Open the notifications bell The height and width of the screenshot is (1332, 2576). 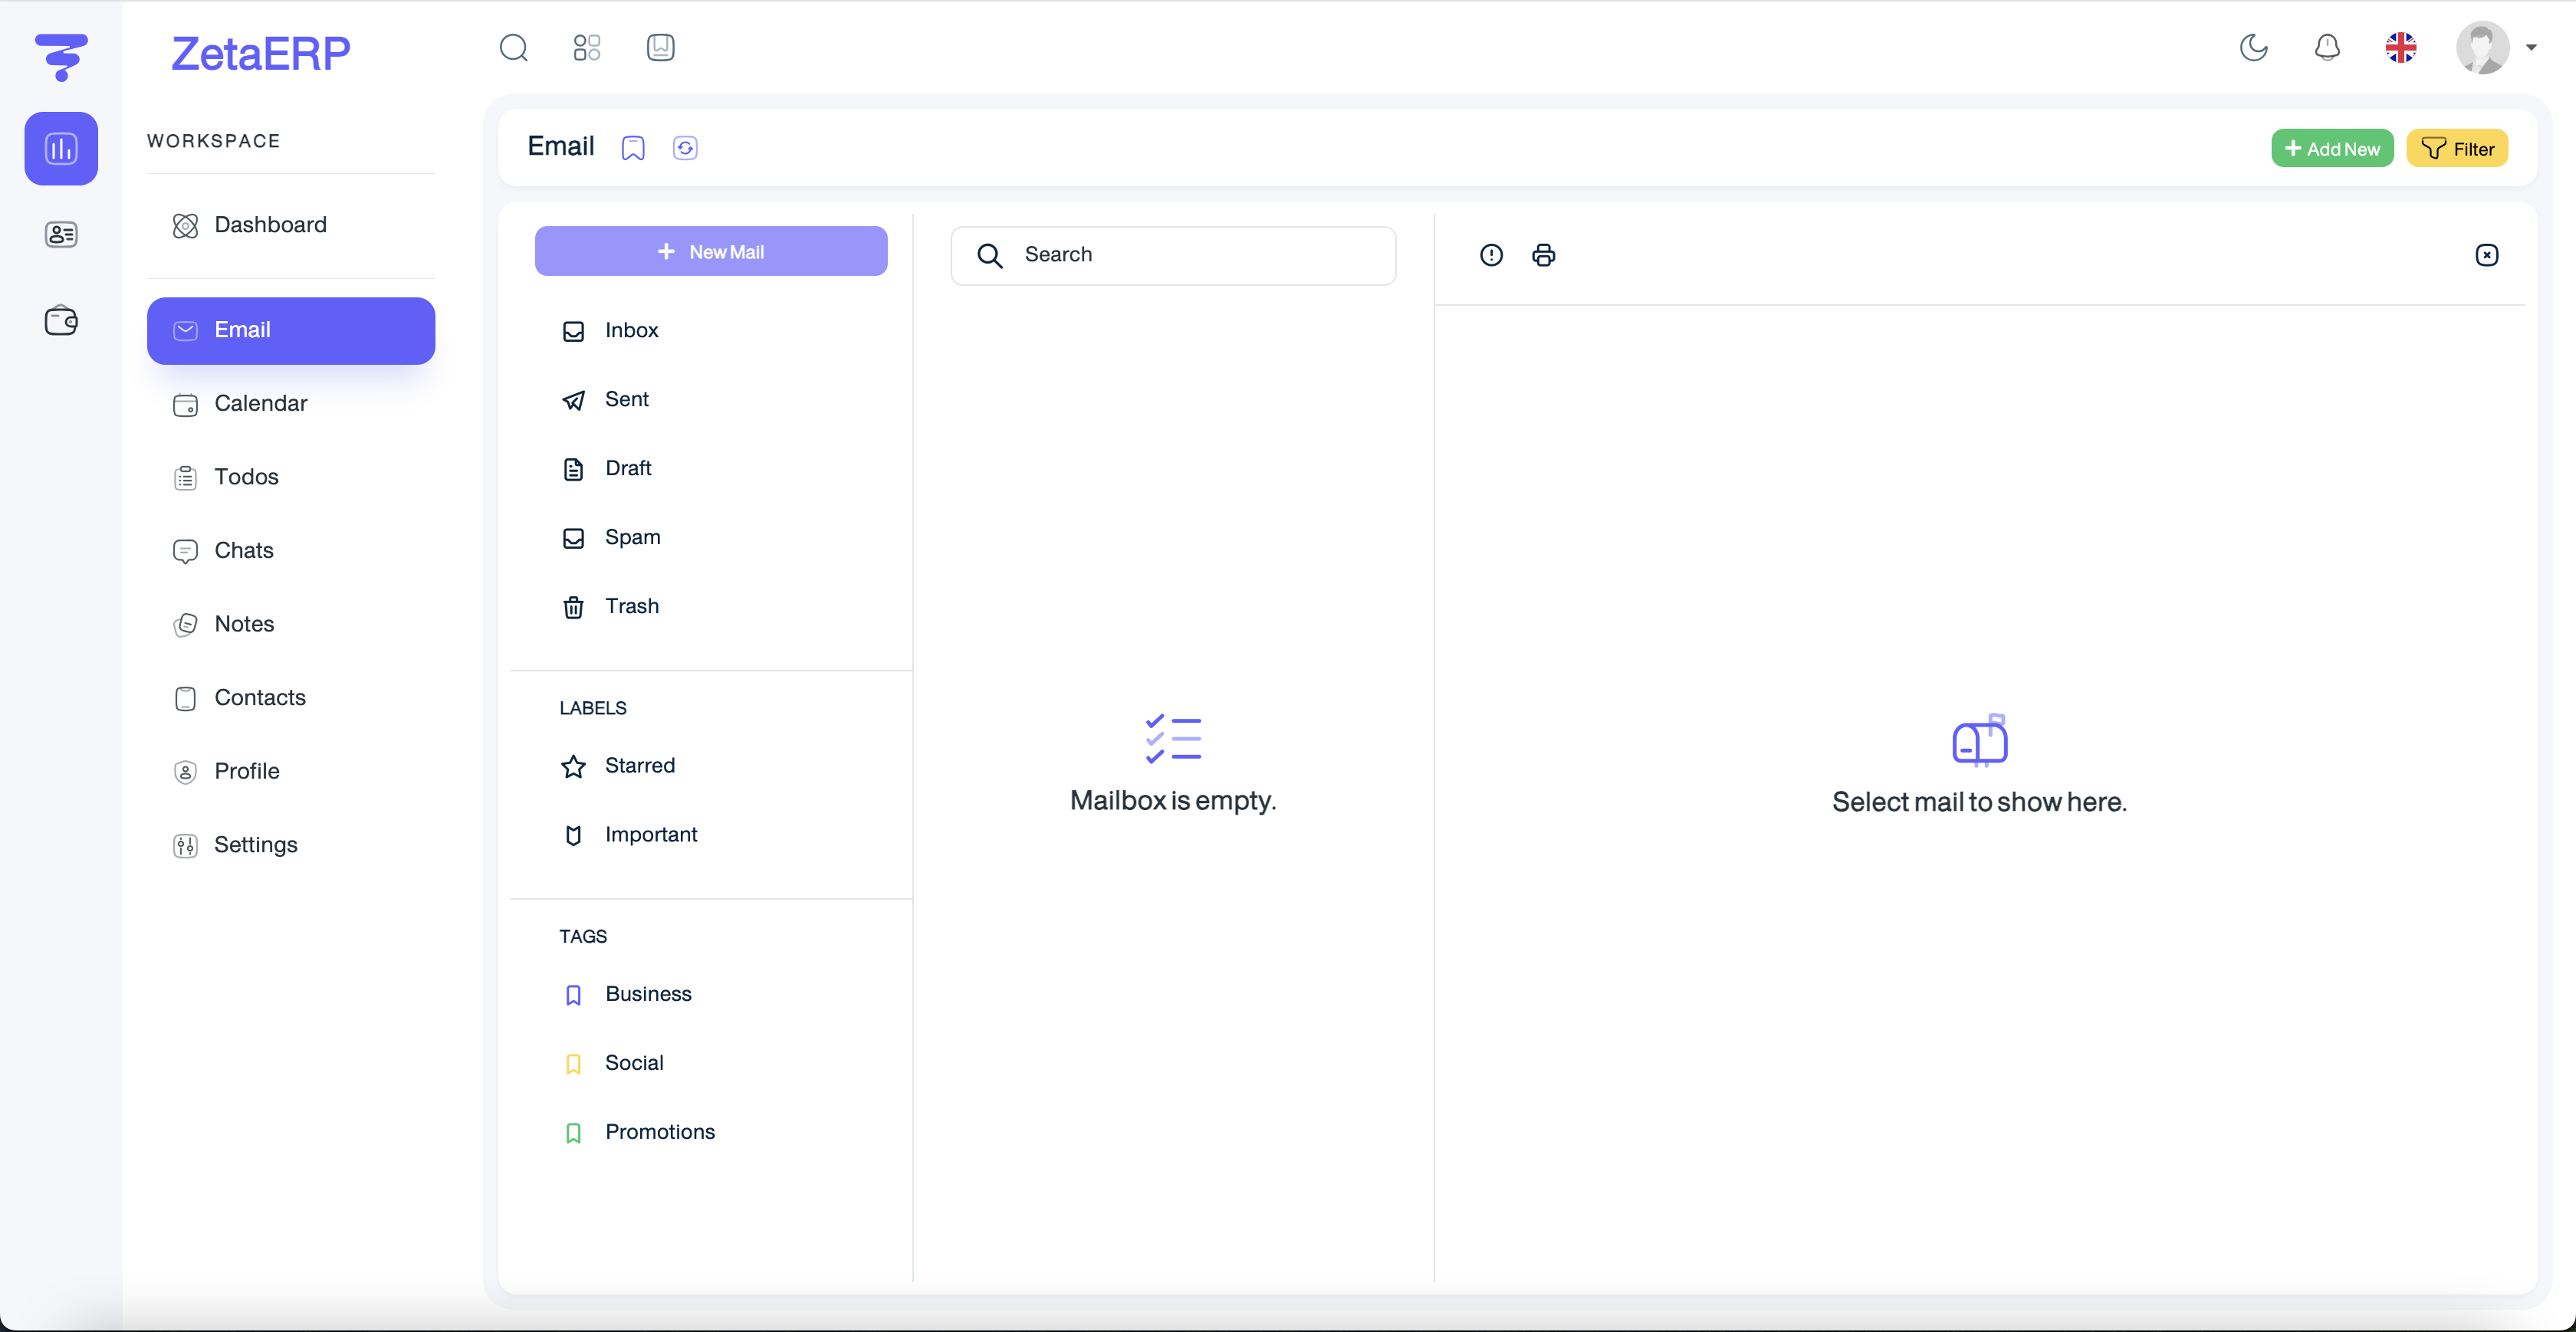[2327, 47]
